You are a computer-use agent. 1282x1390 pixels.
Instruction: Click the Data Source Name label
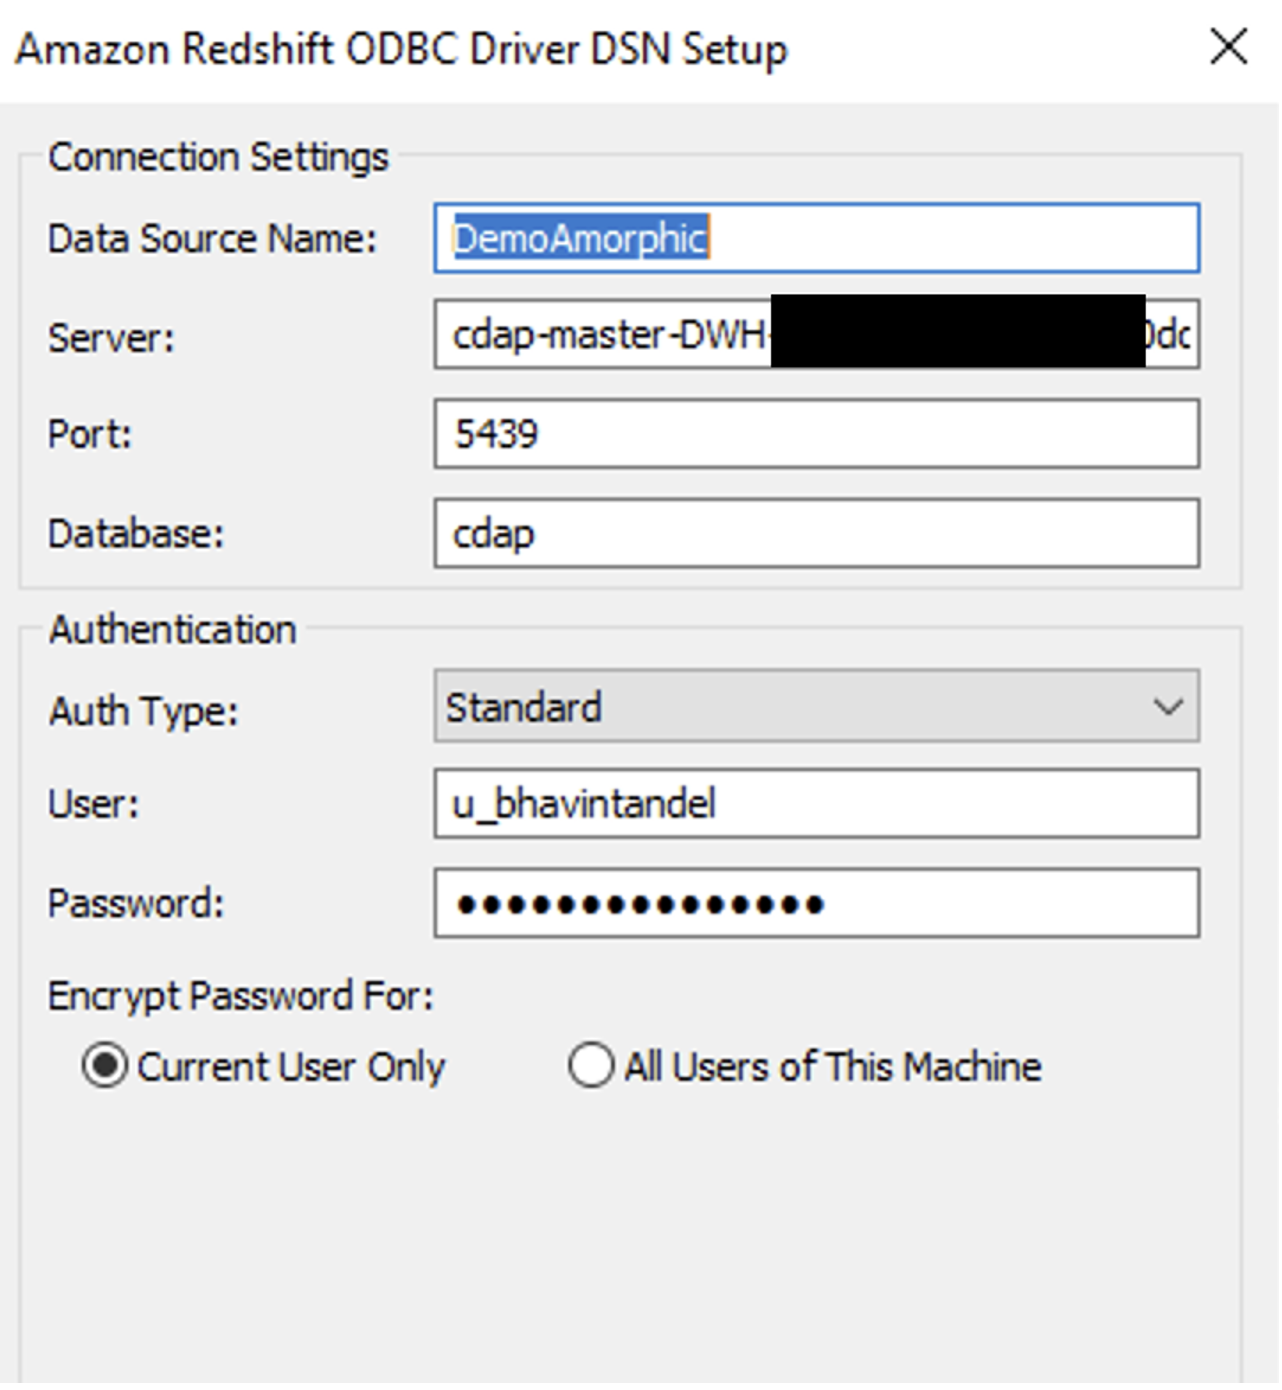click(212, 239)
